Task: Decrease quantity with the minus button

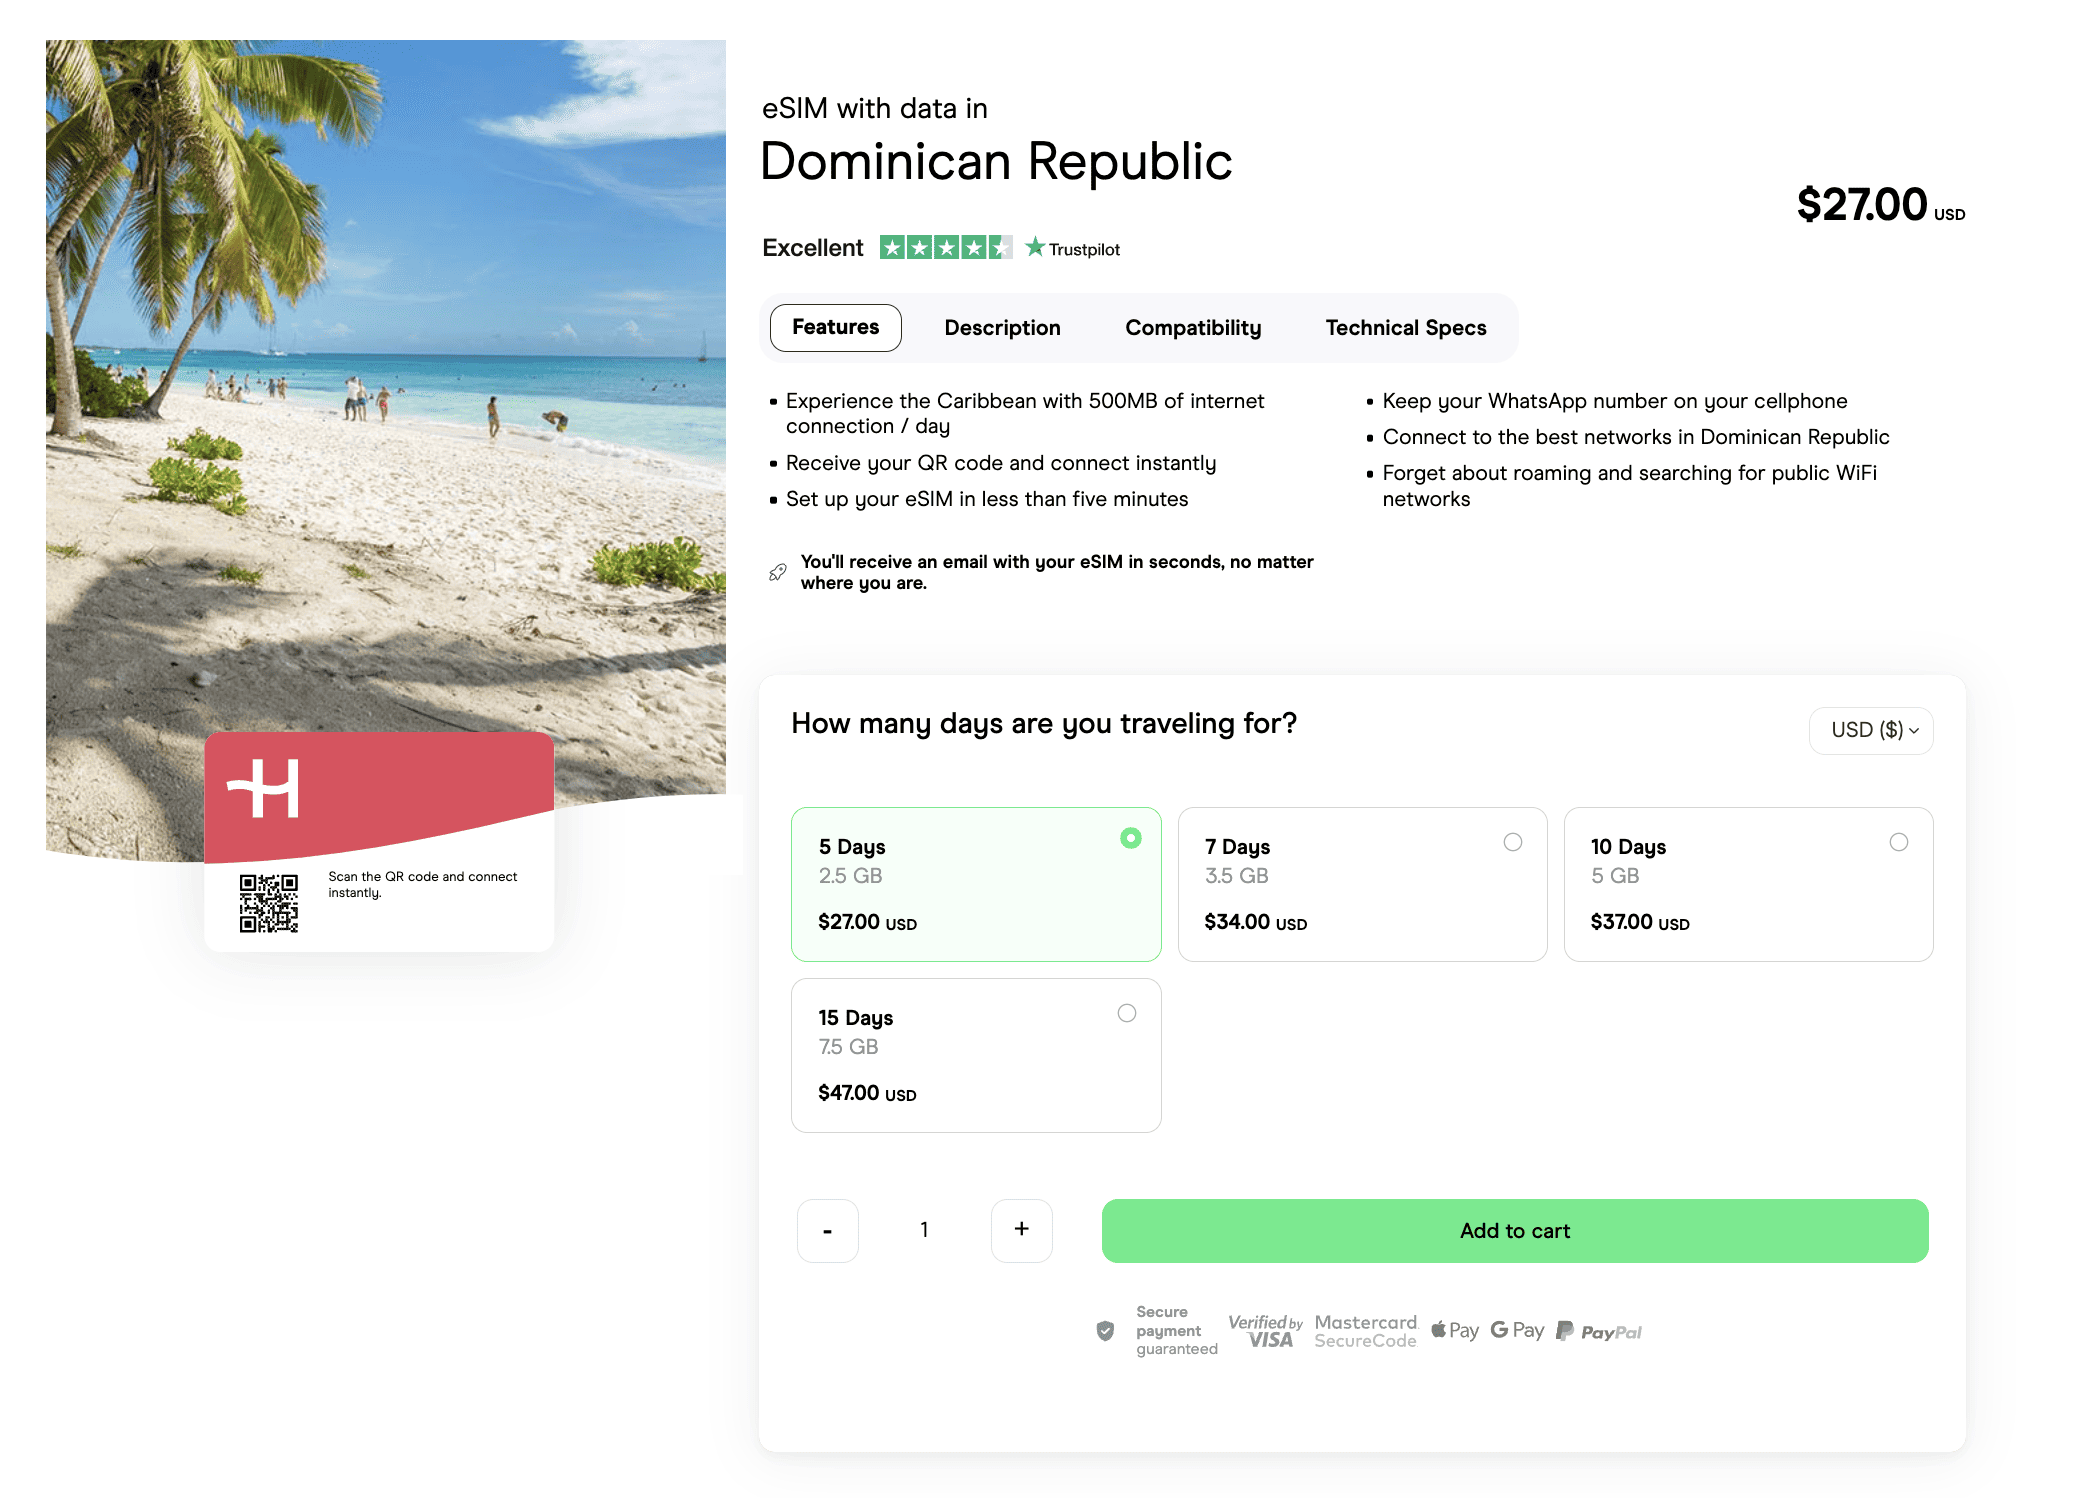Action: [x=828, y=1230]
